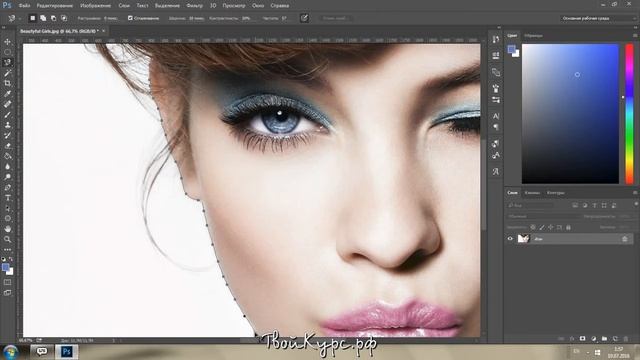Select the Pen tool
The image size is (640, 360).
[x=7, y=188]
